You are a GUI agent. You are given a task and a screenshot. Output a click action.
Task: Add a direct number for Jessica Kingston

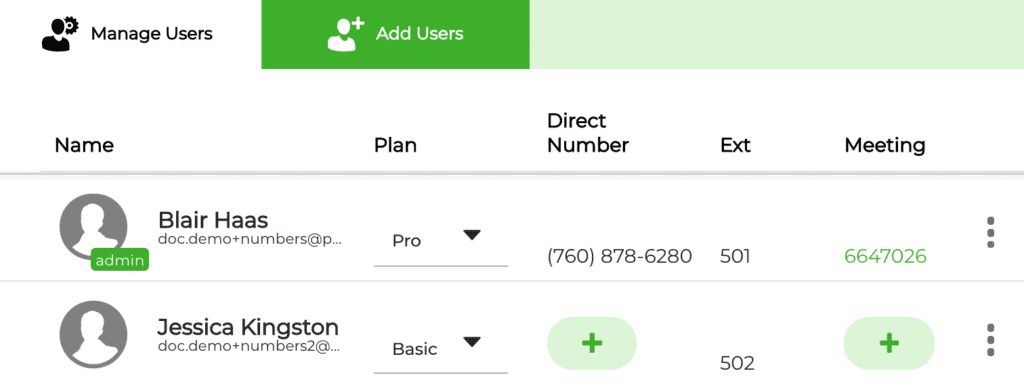(592, 344)
